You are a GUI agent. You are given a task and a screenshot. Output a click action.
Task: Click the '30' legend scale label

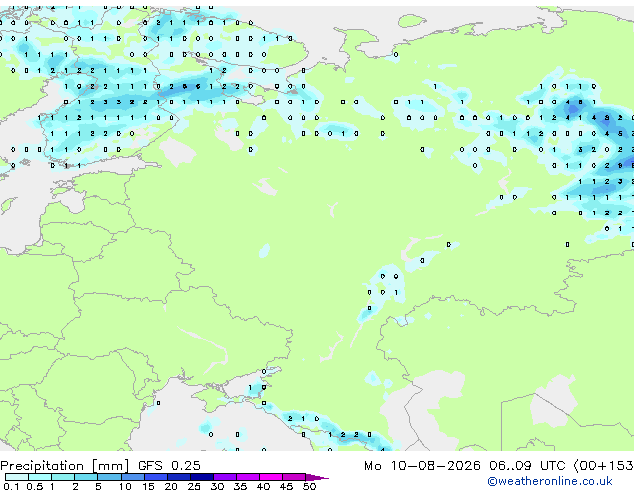[217, 486]
